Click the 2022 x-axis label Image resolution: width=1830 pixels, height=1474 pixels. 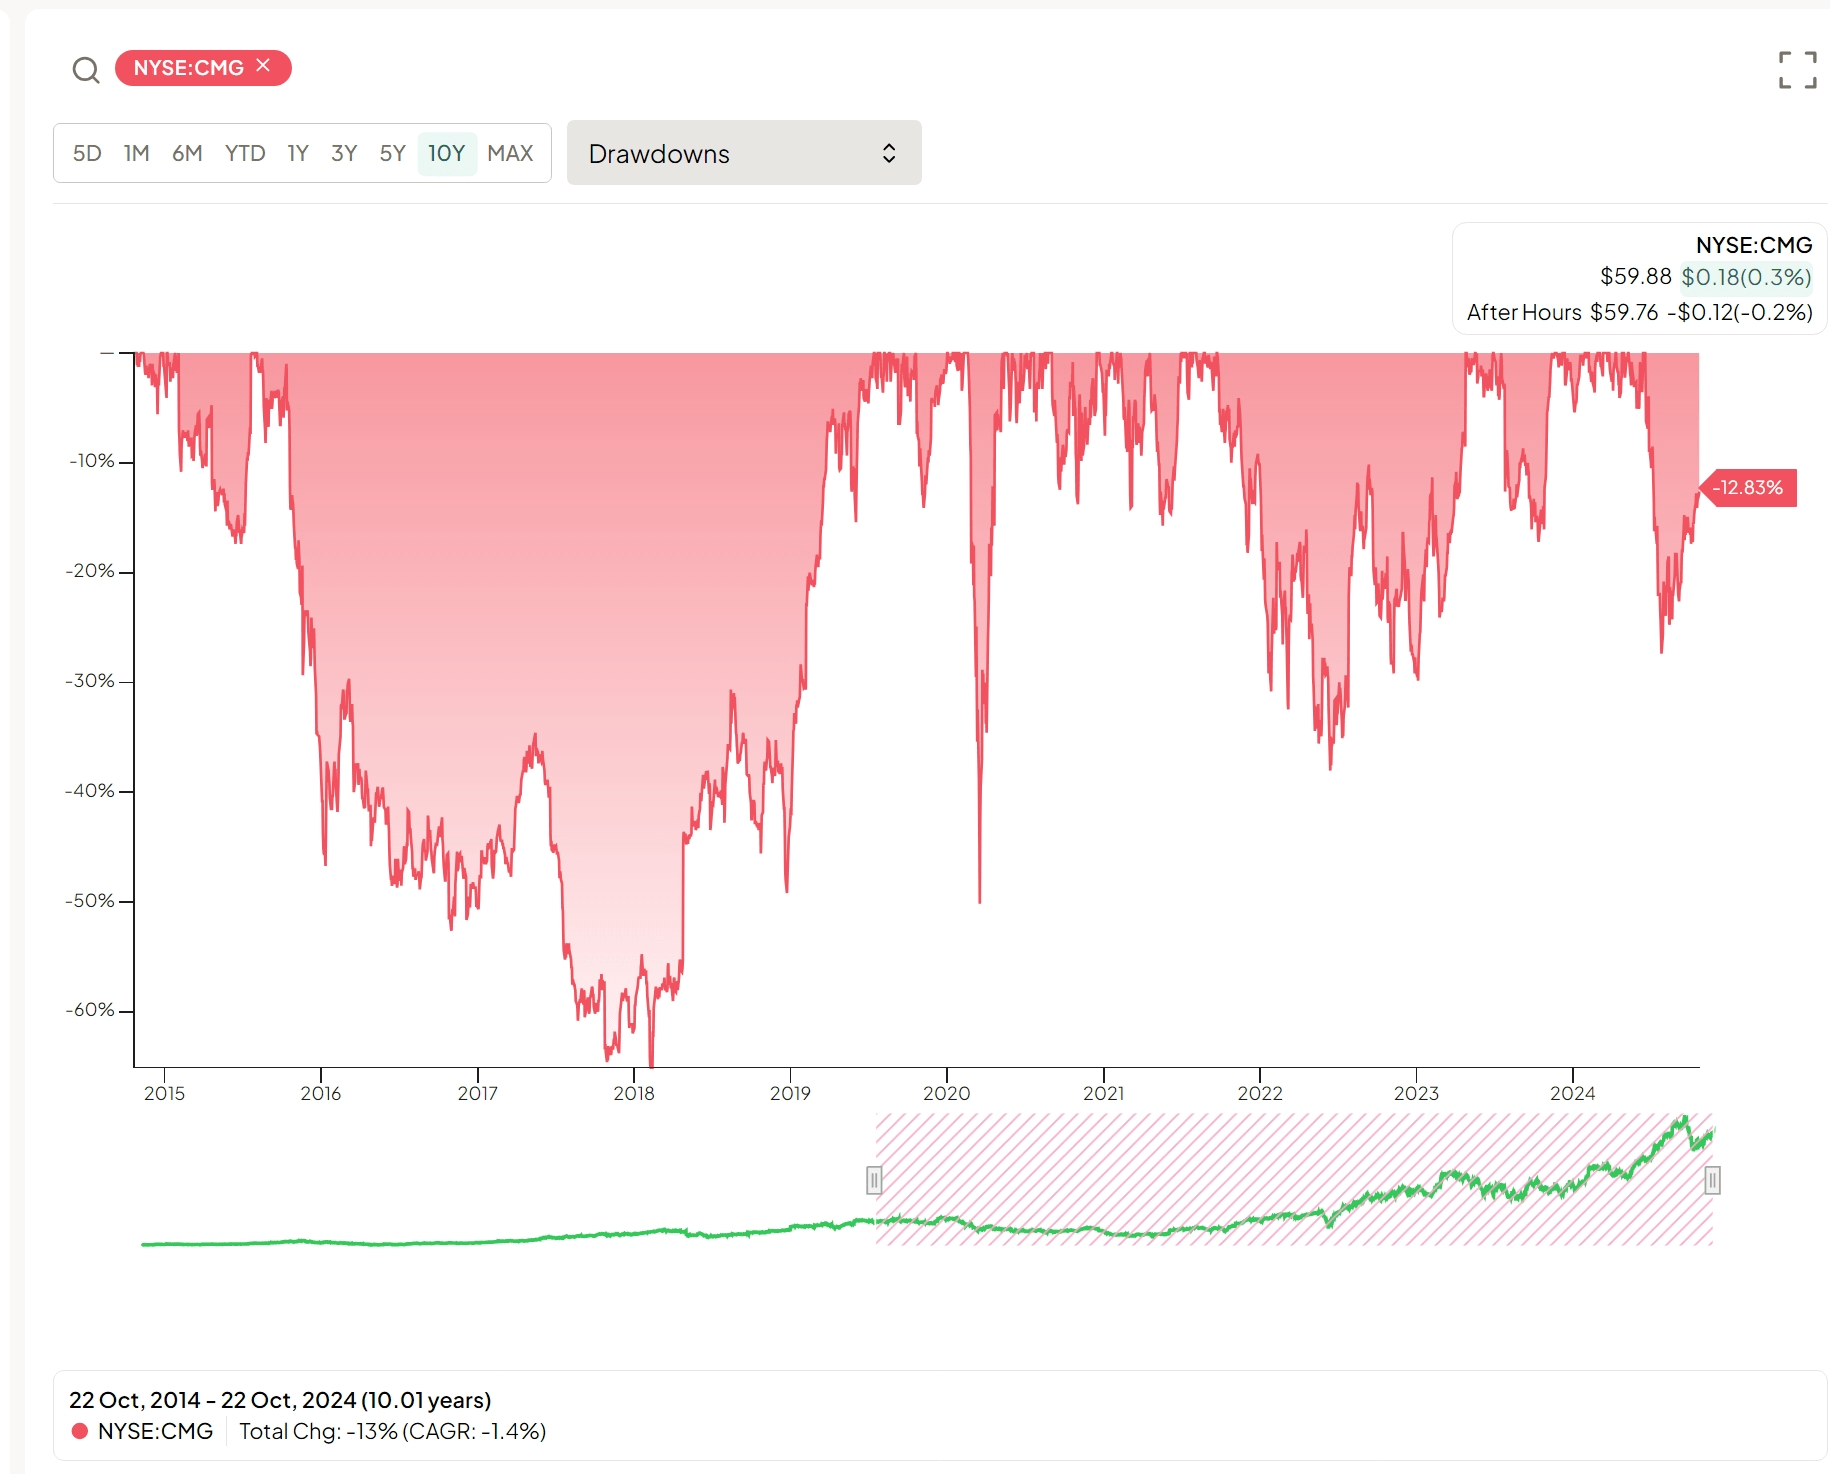[x=1260, y=1093]
